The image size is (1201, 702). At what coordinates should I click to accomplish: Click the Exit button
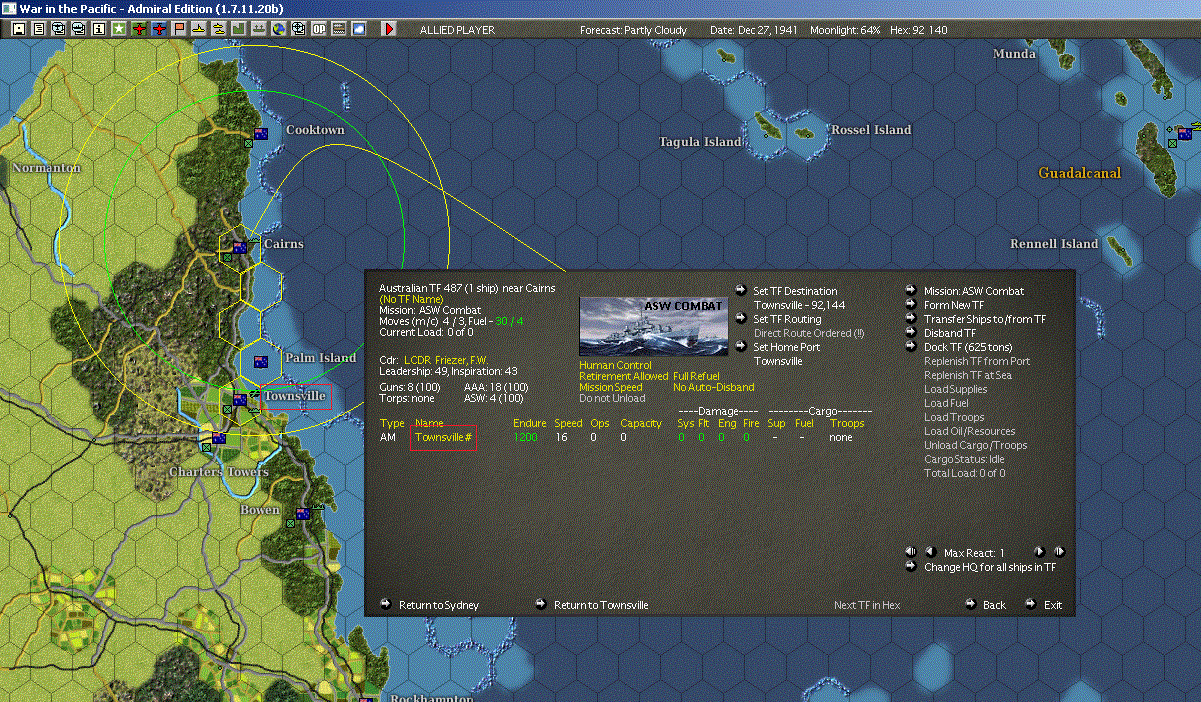tap(1053, 605)
